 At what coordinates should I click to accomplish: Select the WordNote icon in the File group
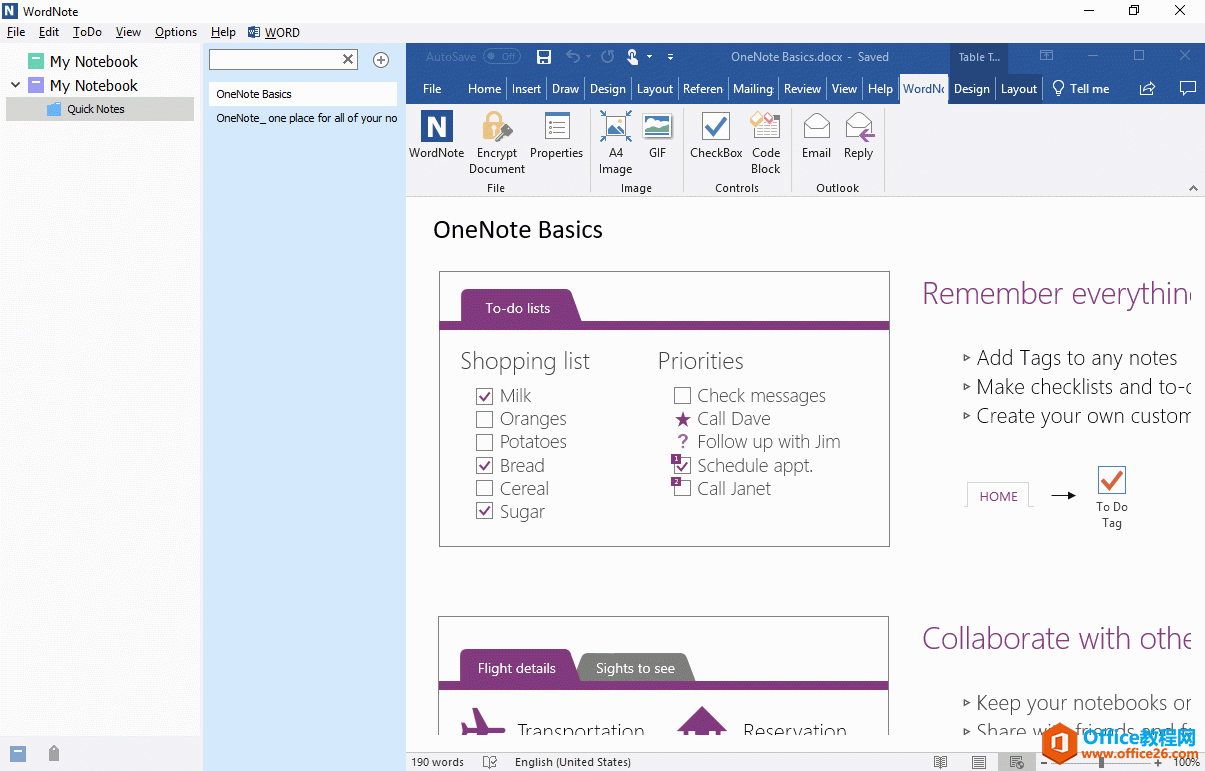click(x=435, y=135)
